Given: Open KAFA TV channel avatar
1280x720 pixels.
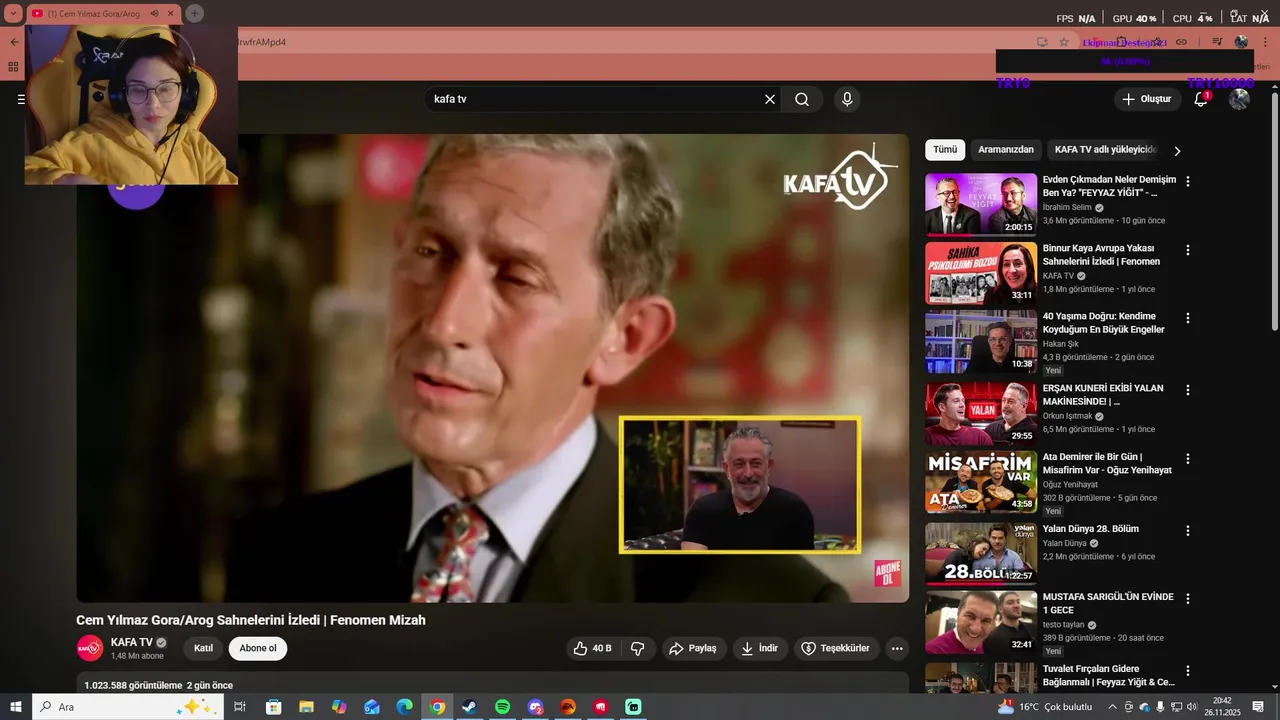Looking at the screenshot, I should click(x=90, y=648).
